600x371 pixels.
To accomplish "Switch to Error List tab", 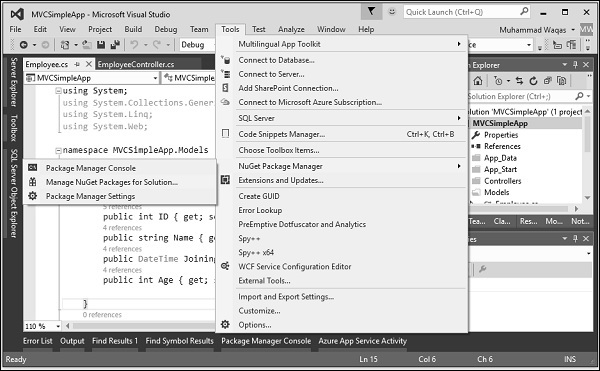I will [x=38, y=341].
